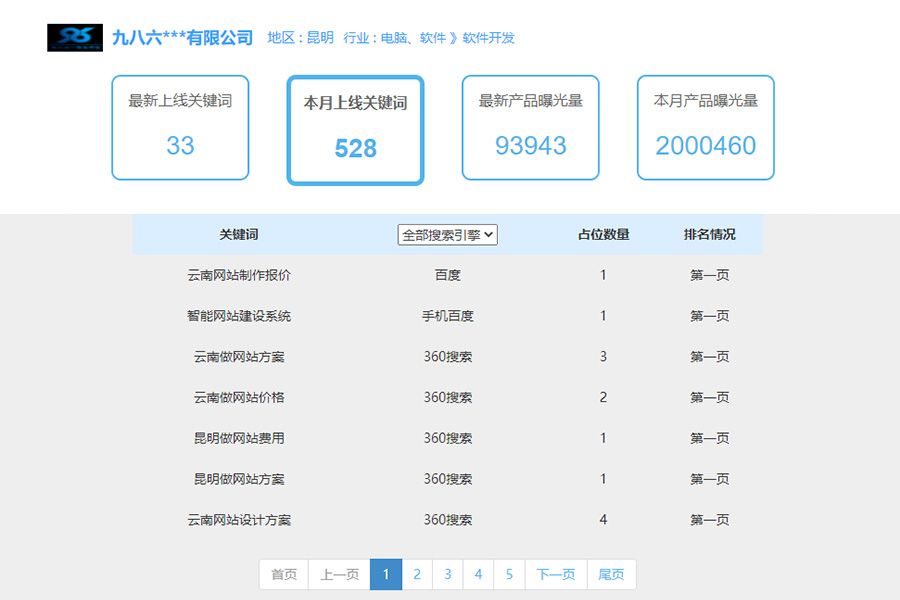This screenshot has width=900, height=600.
Task: Click the 最新上线关键词 card showing 33
Action: pyautogui.click(x=179, y=127)
